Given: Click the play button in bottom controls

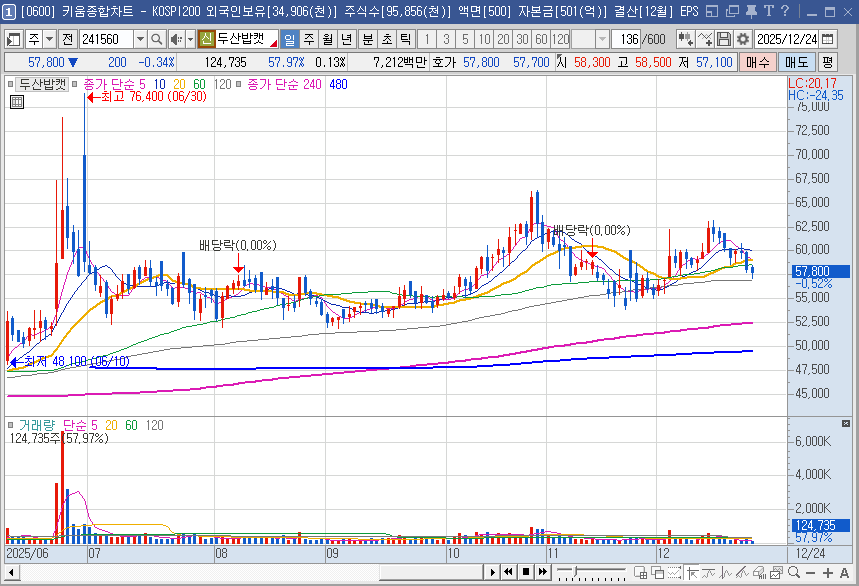Looking at the screenshot, I should pyautogui.click(x=492, y=572).
